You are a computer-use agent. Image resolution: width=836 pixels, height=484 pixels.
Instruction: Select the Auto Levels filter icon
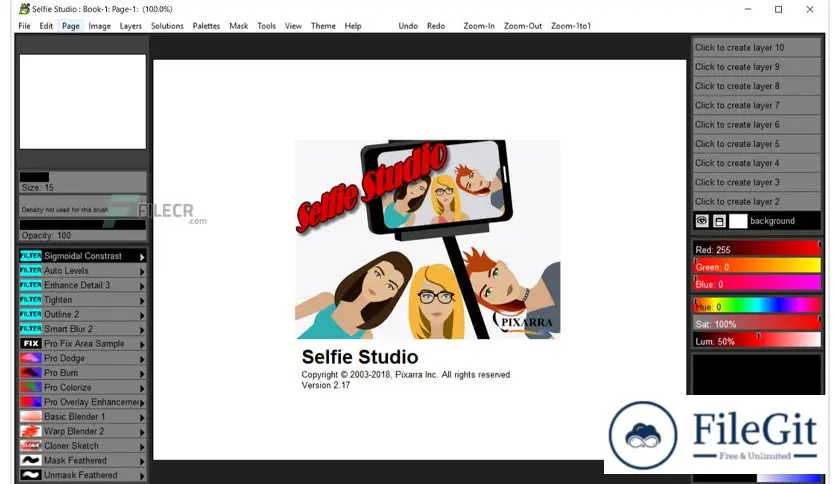pos(30,270)
